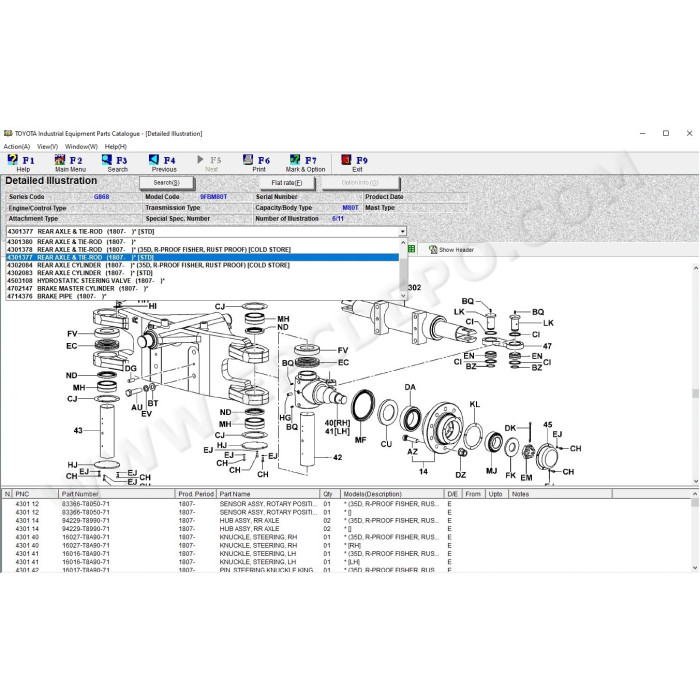The image size is (700, 700).
Task: Click parts list scrollbar down arrow
Action: 695,568
